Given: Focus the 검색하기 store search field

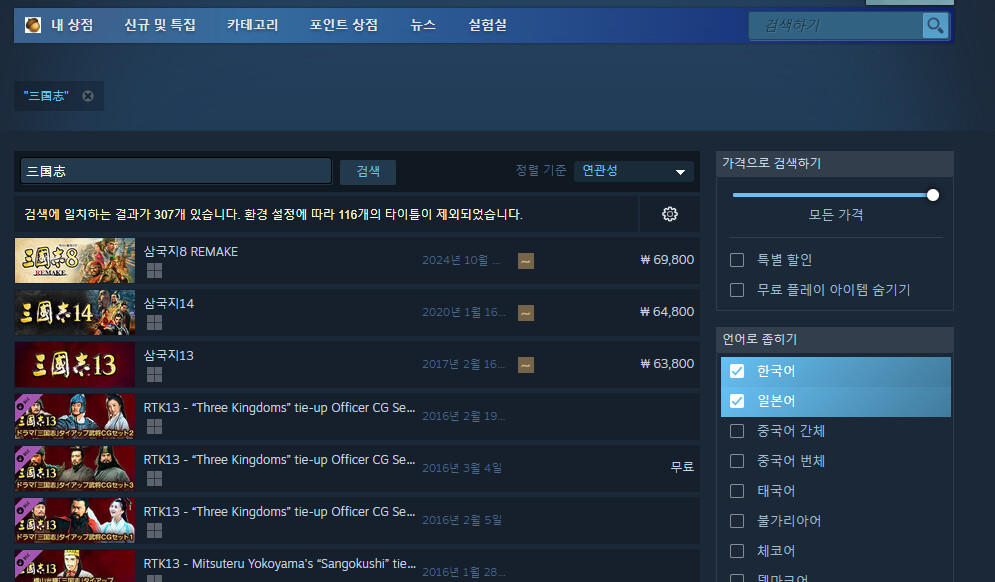Looking at the screenshot, I should coord(835,25).
